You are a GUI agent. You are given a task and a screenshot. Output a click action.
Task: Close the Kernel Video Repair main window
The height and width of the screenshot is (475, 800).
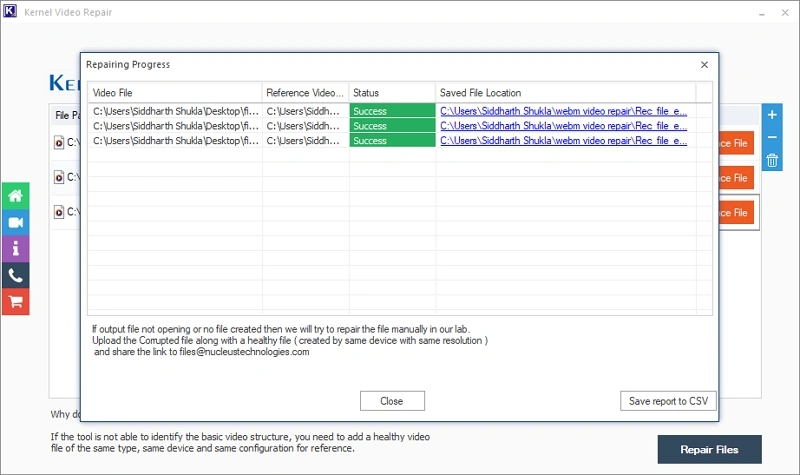[x=785, y=13]
